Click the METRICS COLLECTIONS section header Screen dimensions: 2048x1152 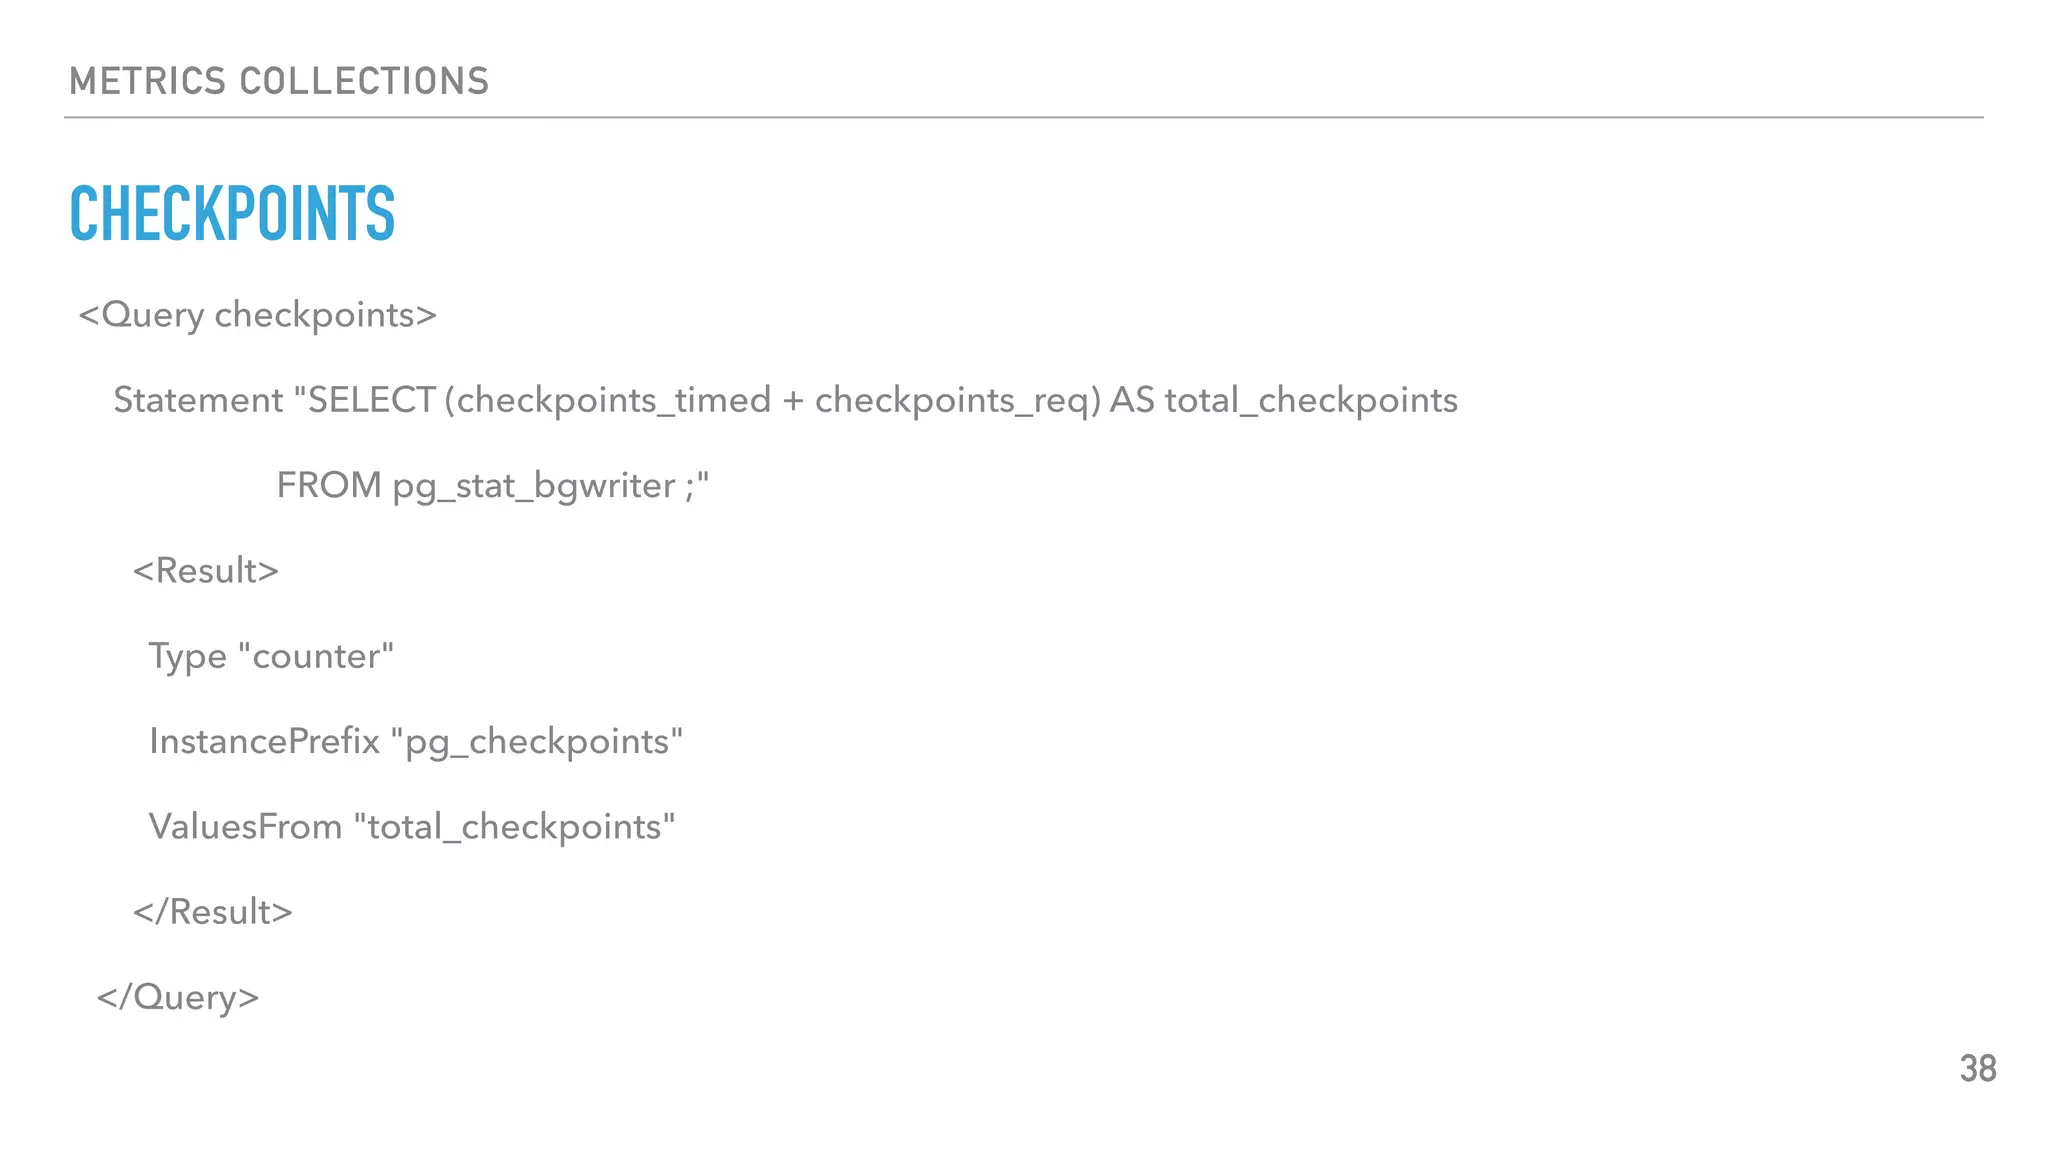tap(279, 81)
